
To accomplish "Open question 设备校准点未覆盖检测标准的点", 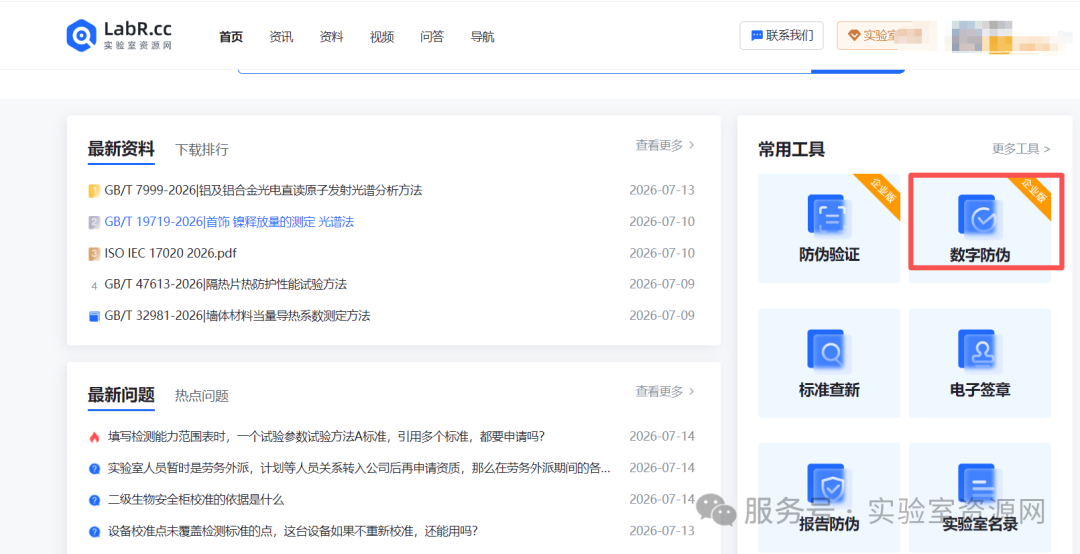I will 293,531.
